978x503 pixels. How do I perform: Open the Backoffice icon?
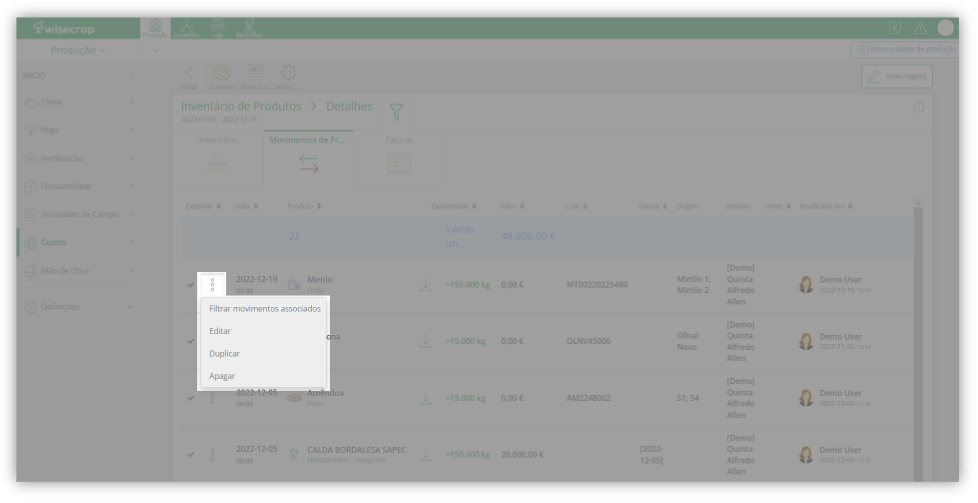click(x=249, y=28)
